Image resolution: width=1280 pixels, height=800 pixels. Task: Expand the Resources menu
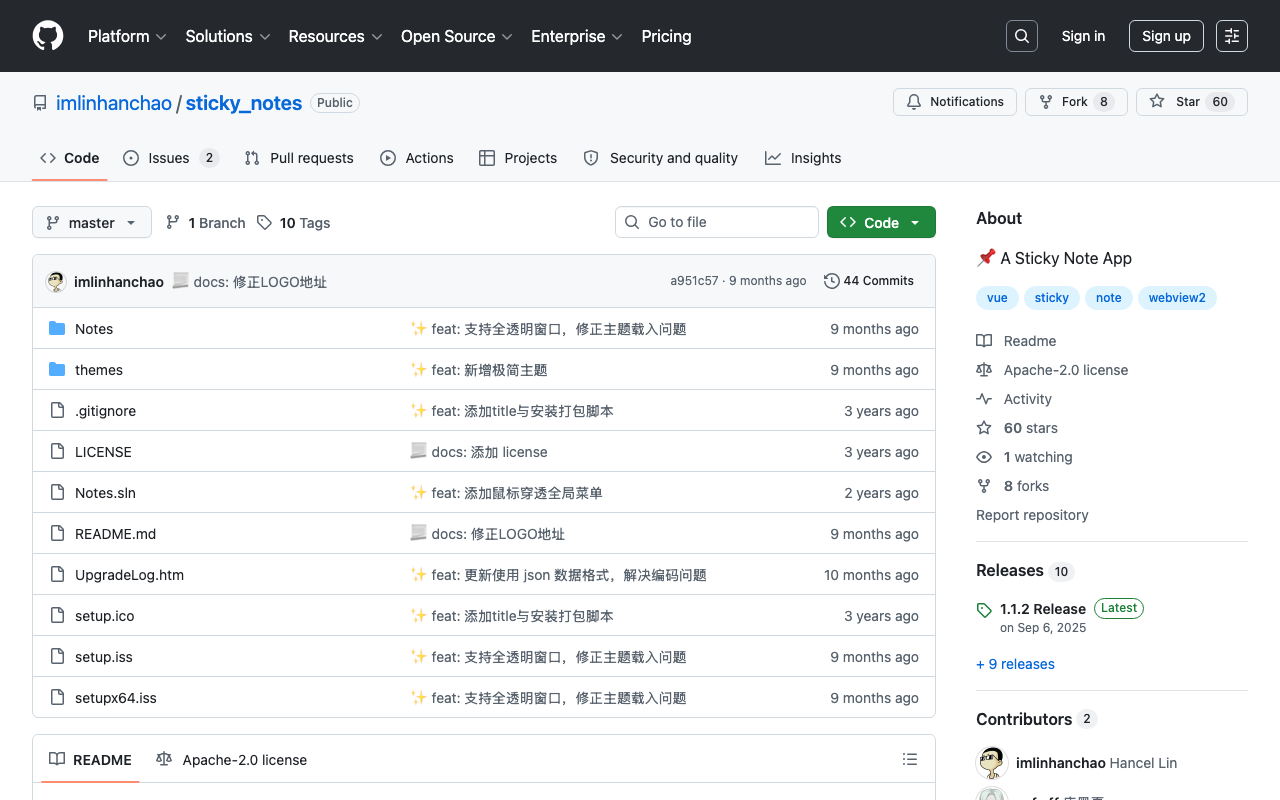coord(335,36)
